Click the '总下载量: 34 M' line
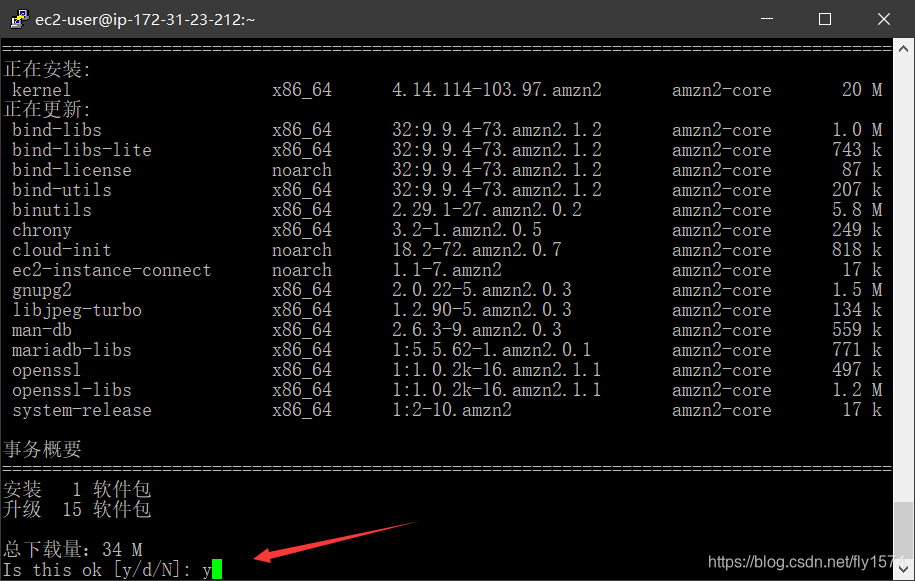This screenshot has width=915, height=581. (73, 550)
